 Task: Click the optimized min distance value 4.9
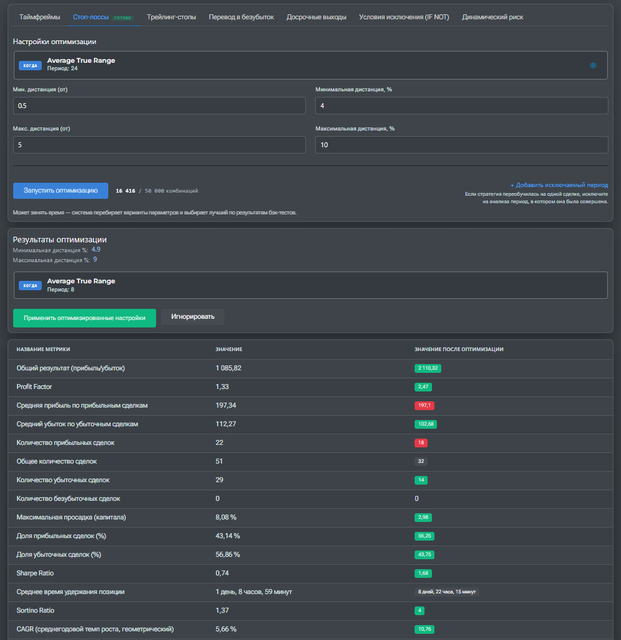point(96,250)
